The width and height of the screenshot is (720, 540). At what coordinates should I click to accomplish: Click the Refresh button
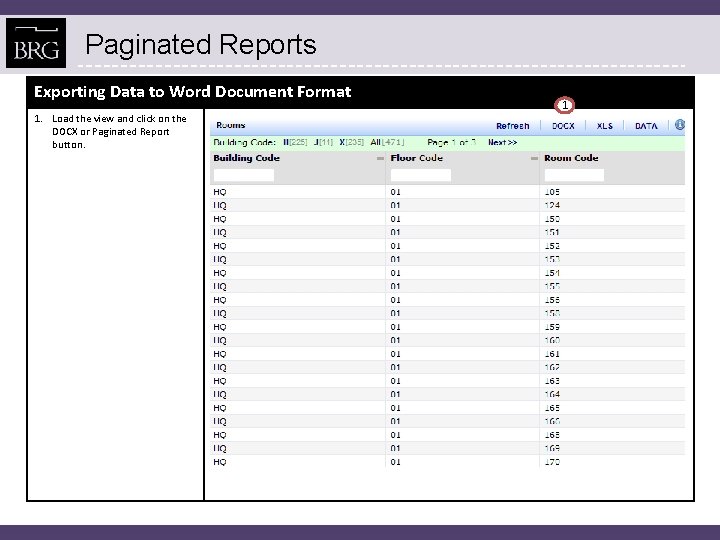[512, 126]
